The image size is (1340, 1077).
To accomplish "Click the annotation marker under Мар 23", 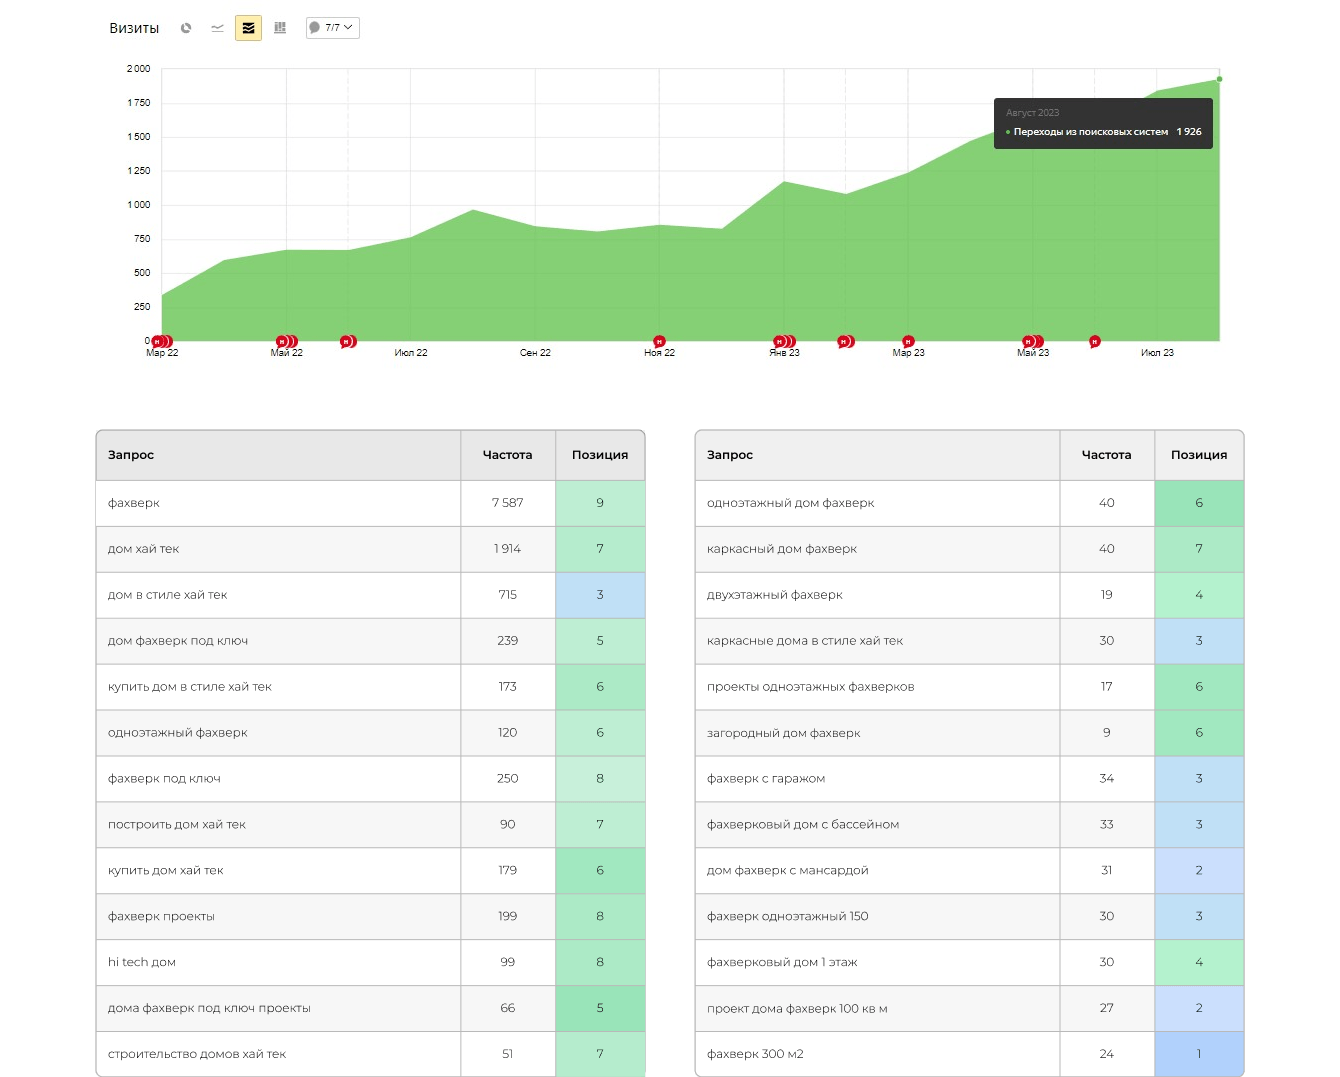I will click(908, 342).
